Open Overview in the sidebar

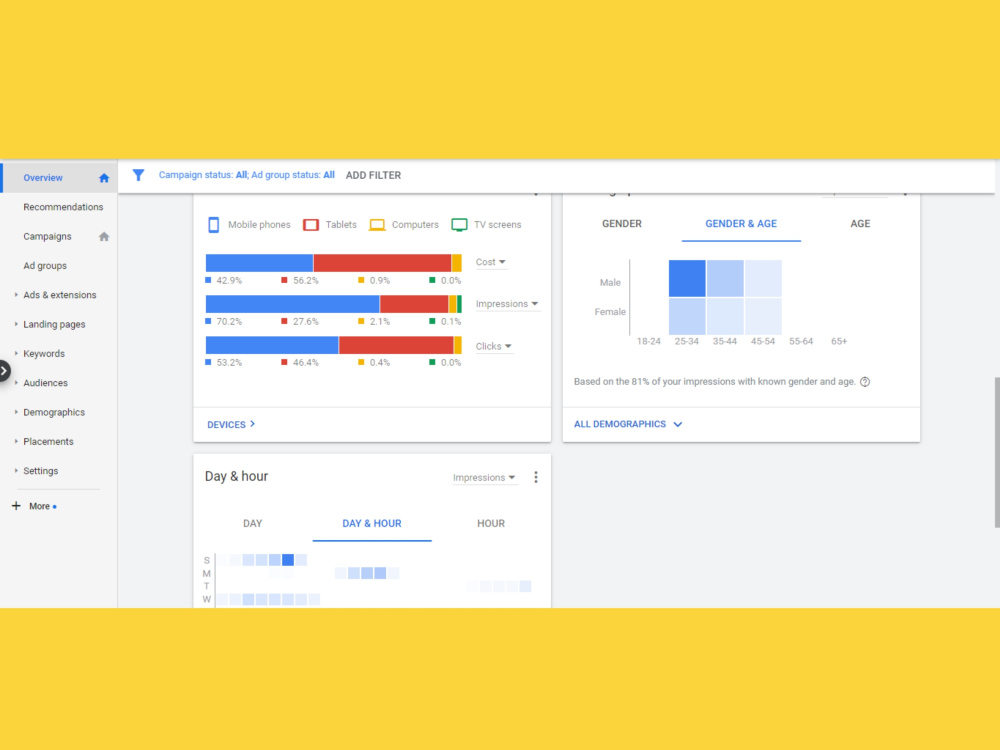point(43,178)
